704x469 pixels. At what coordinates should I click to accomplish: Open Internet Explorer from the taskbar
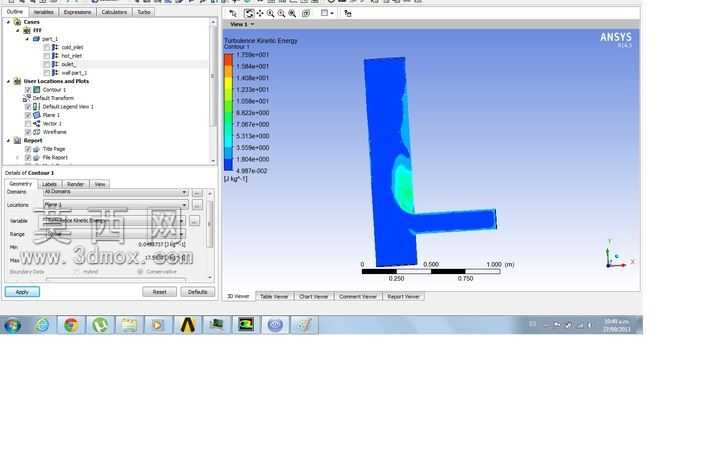pos(42,325)
